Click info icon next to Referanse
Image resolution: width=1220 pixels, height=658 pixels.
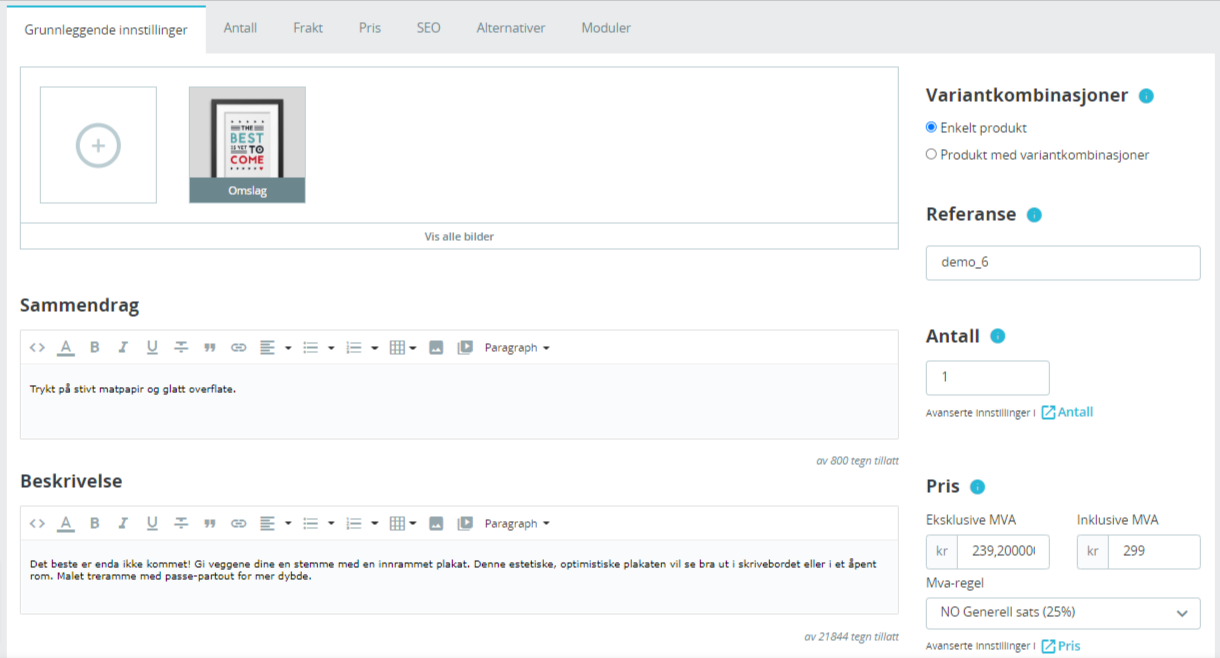(1034, 215)
